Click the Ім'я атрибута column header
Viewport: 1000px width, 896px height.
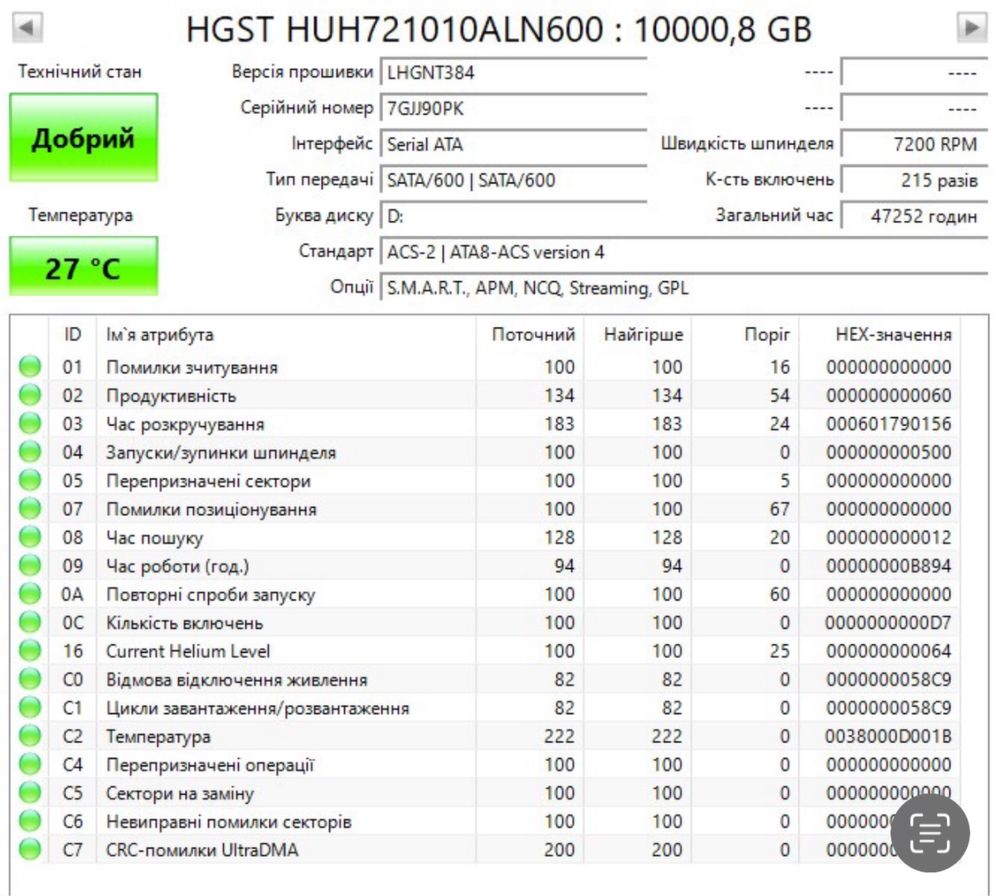point(159,334)
